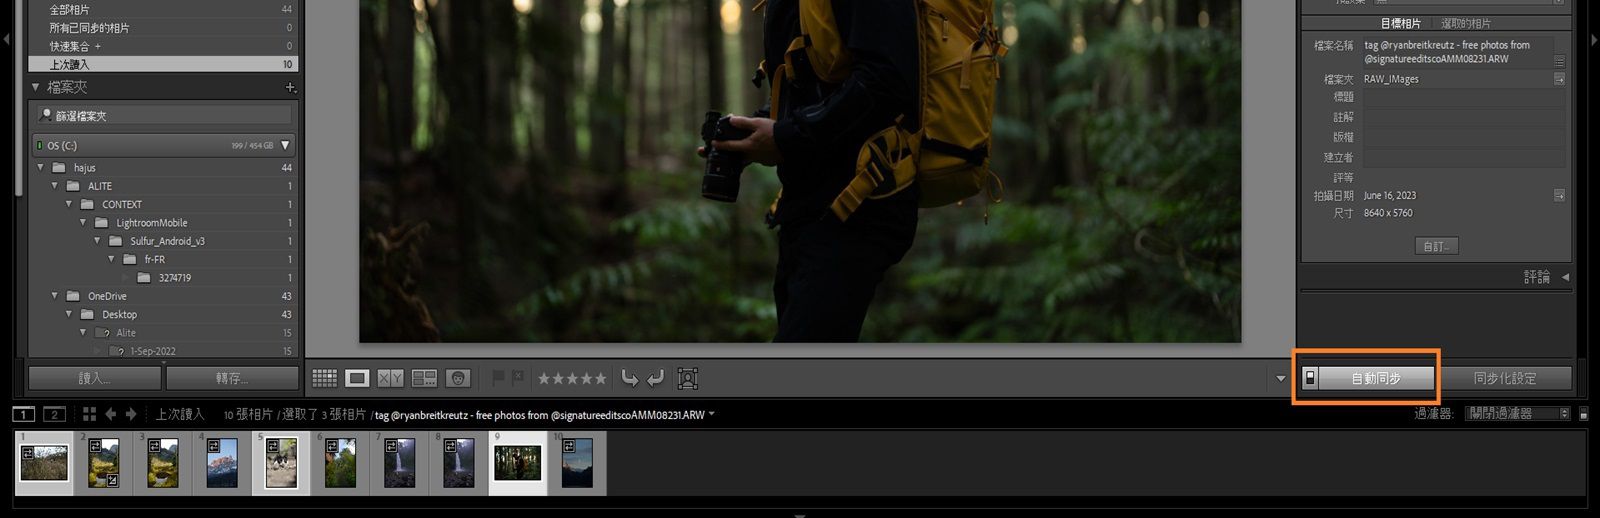The height and width of the screenshot is (518, 1600).
Task: Click the 篩選檔案夾 search field
Action: (x=165, y=116)
